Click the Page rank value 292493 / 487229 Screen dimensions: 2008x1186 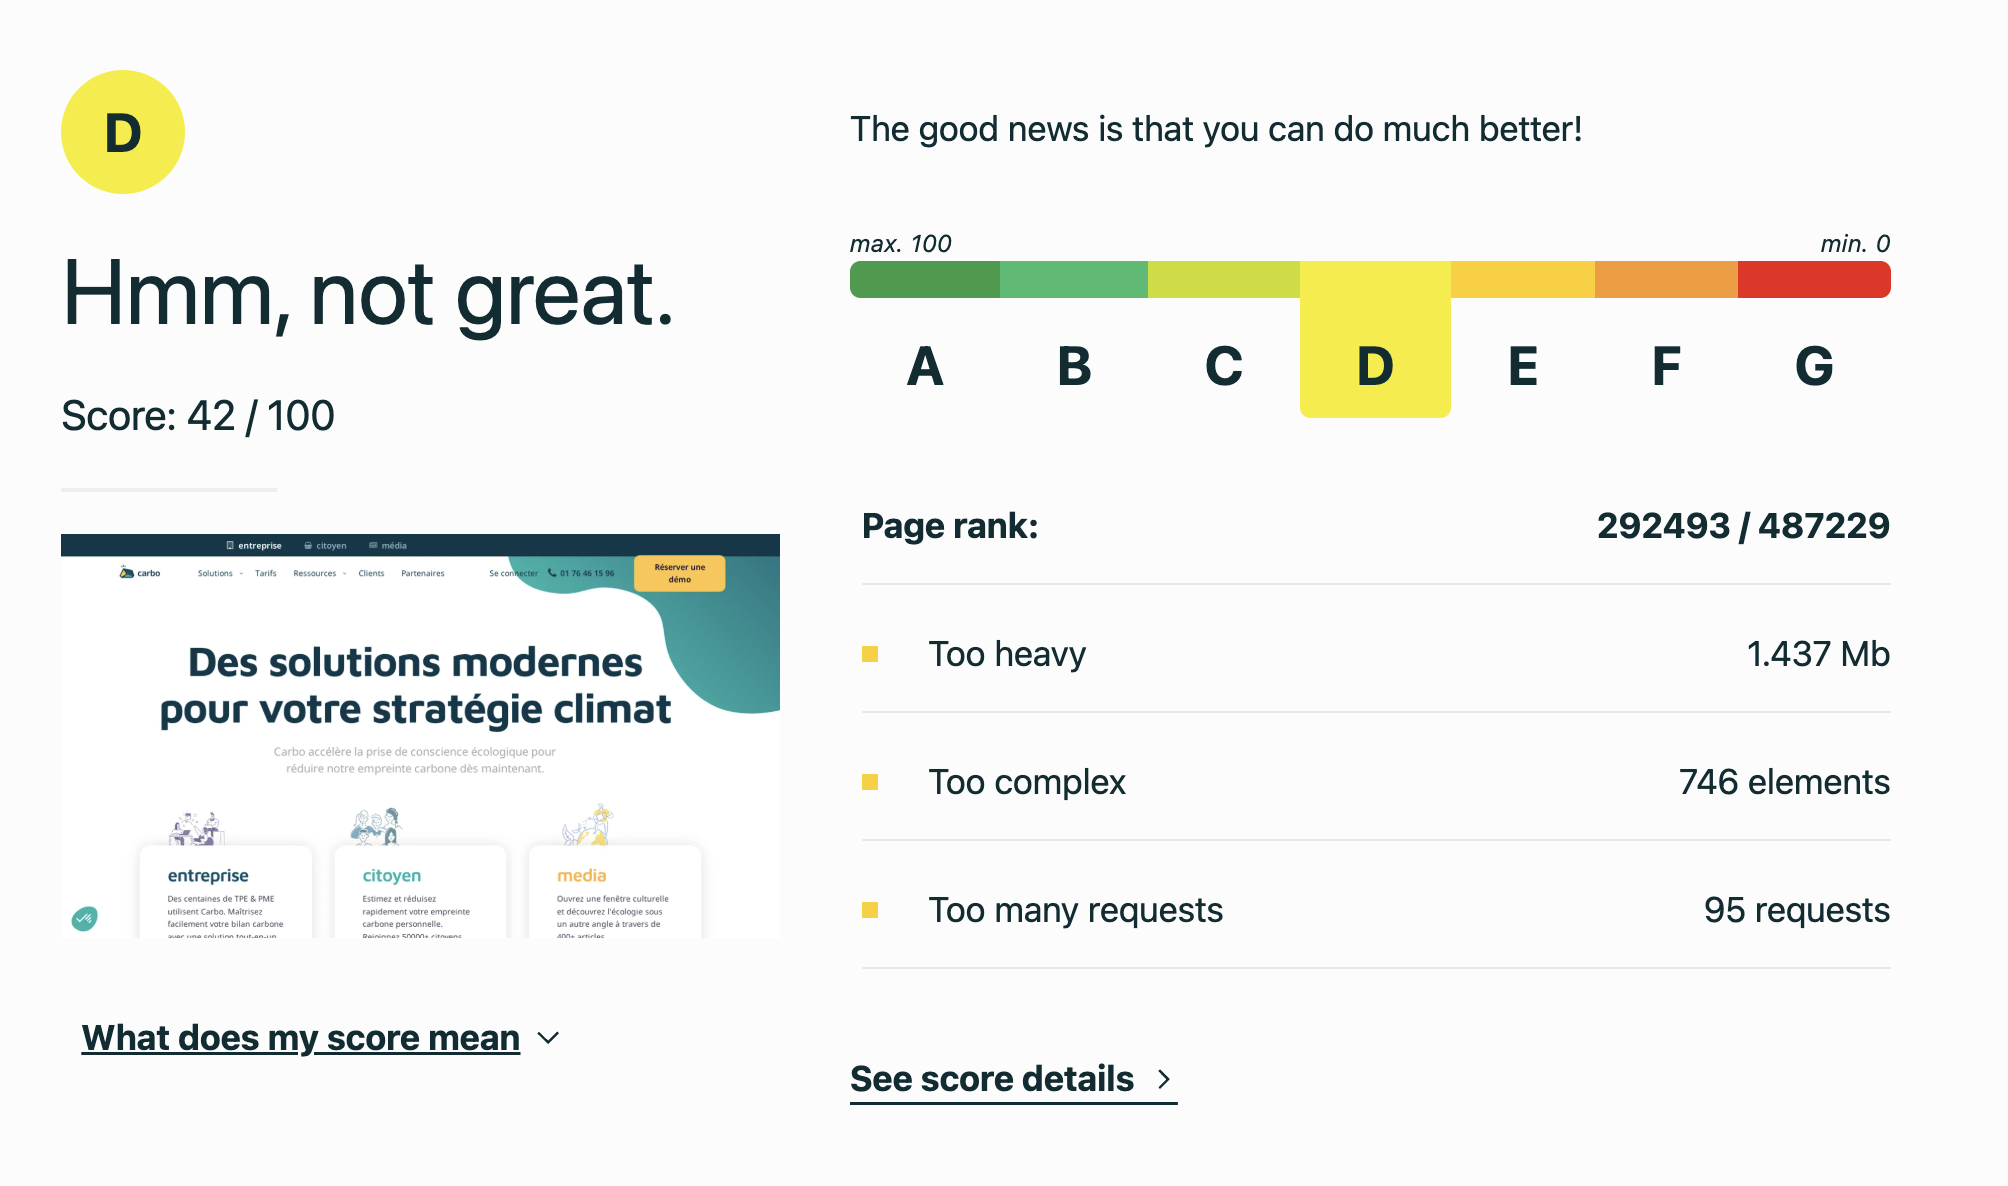[x=1743, y=526]
